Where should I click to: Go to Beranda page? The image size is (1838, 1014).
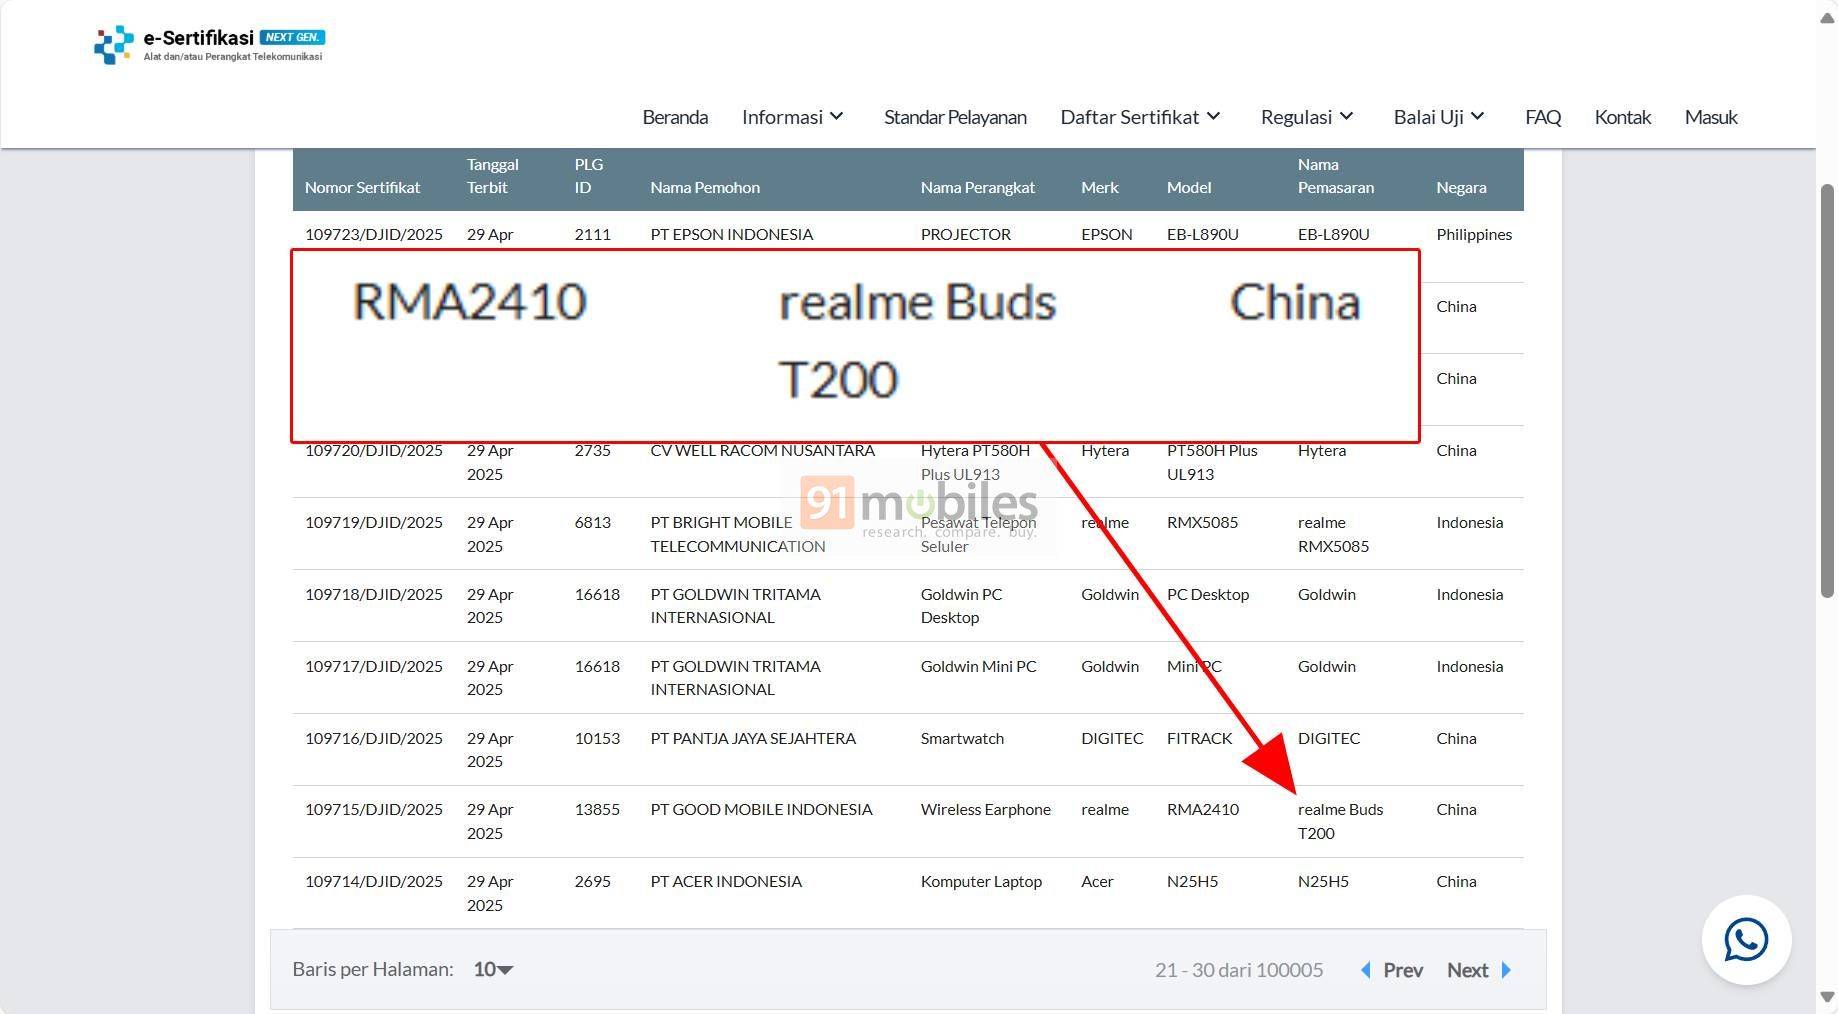[675, 117]
